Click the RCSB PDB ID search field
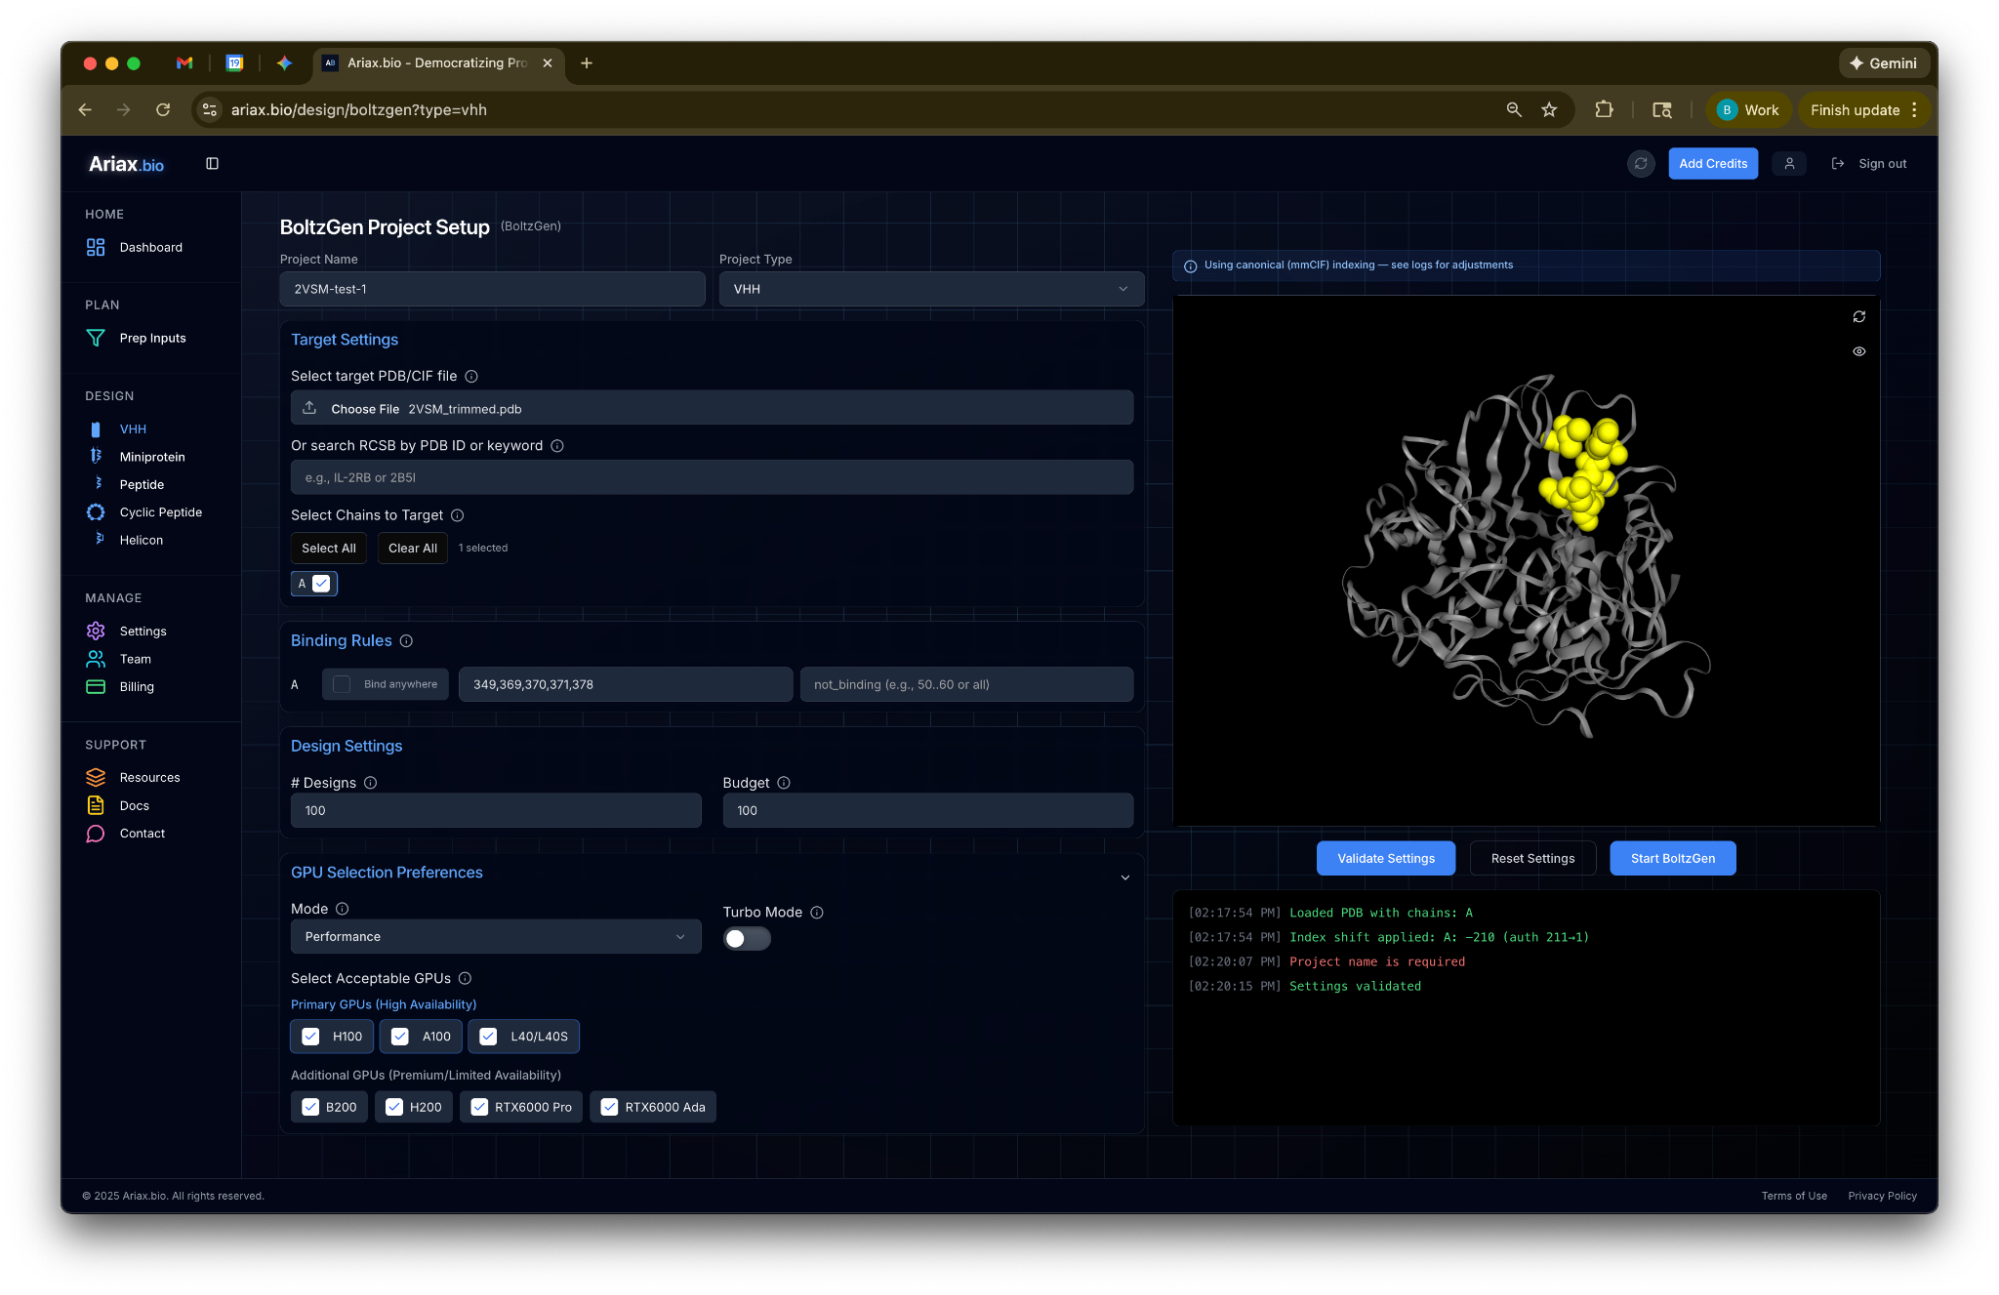 click(x=711, y=478)
